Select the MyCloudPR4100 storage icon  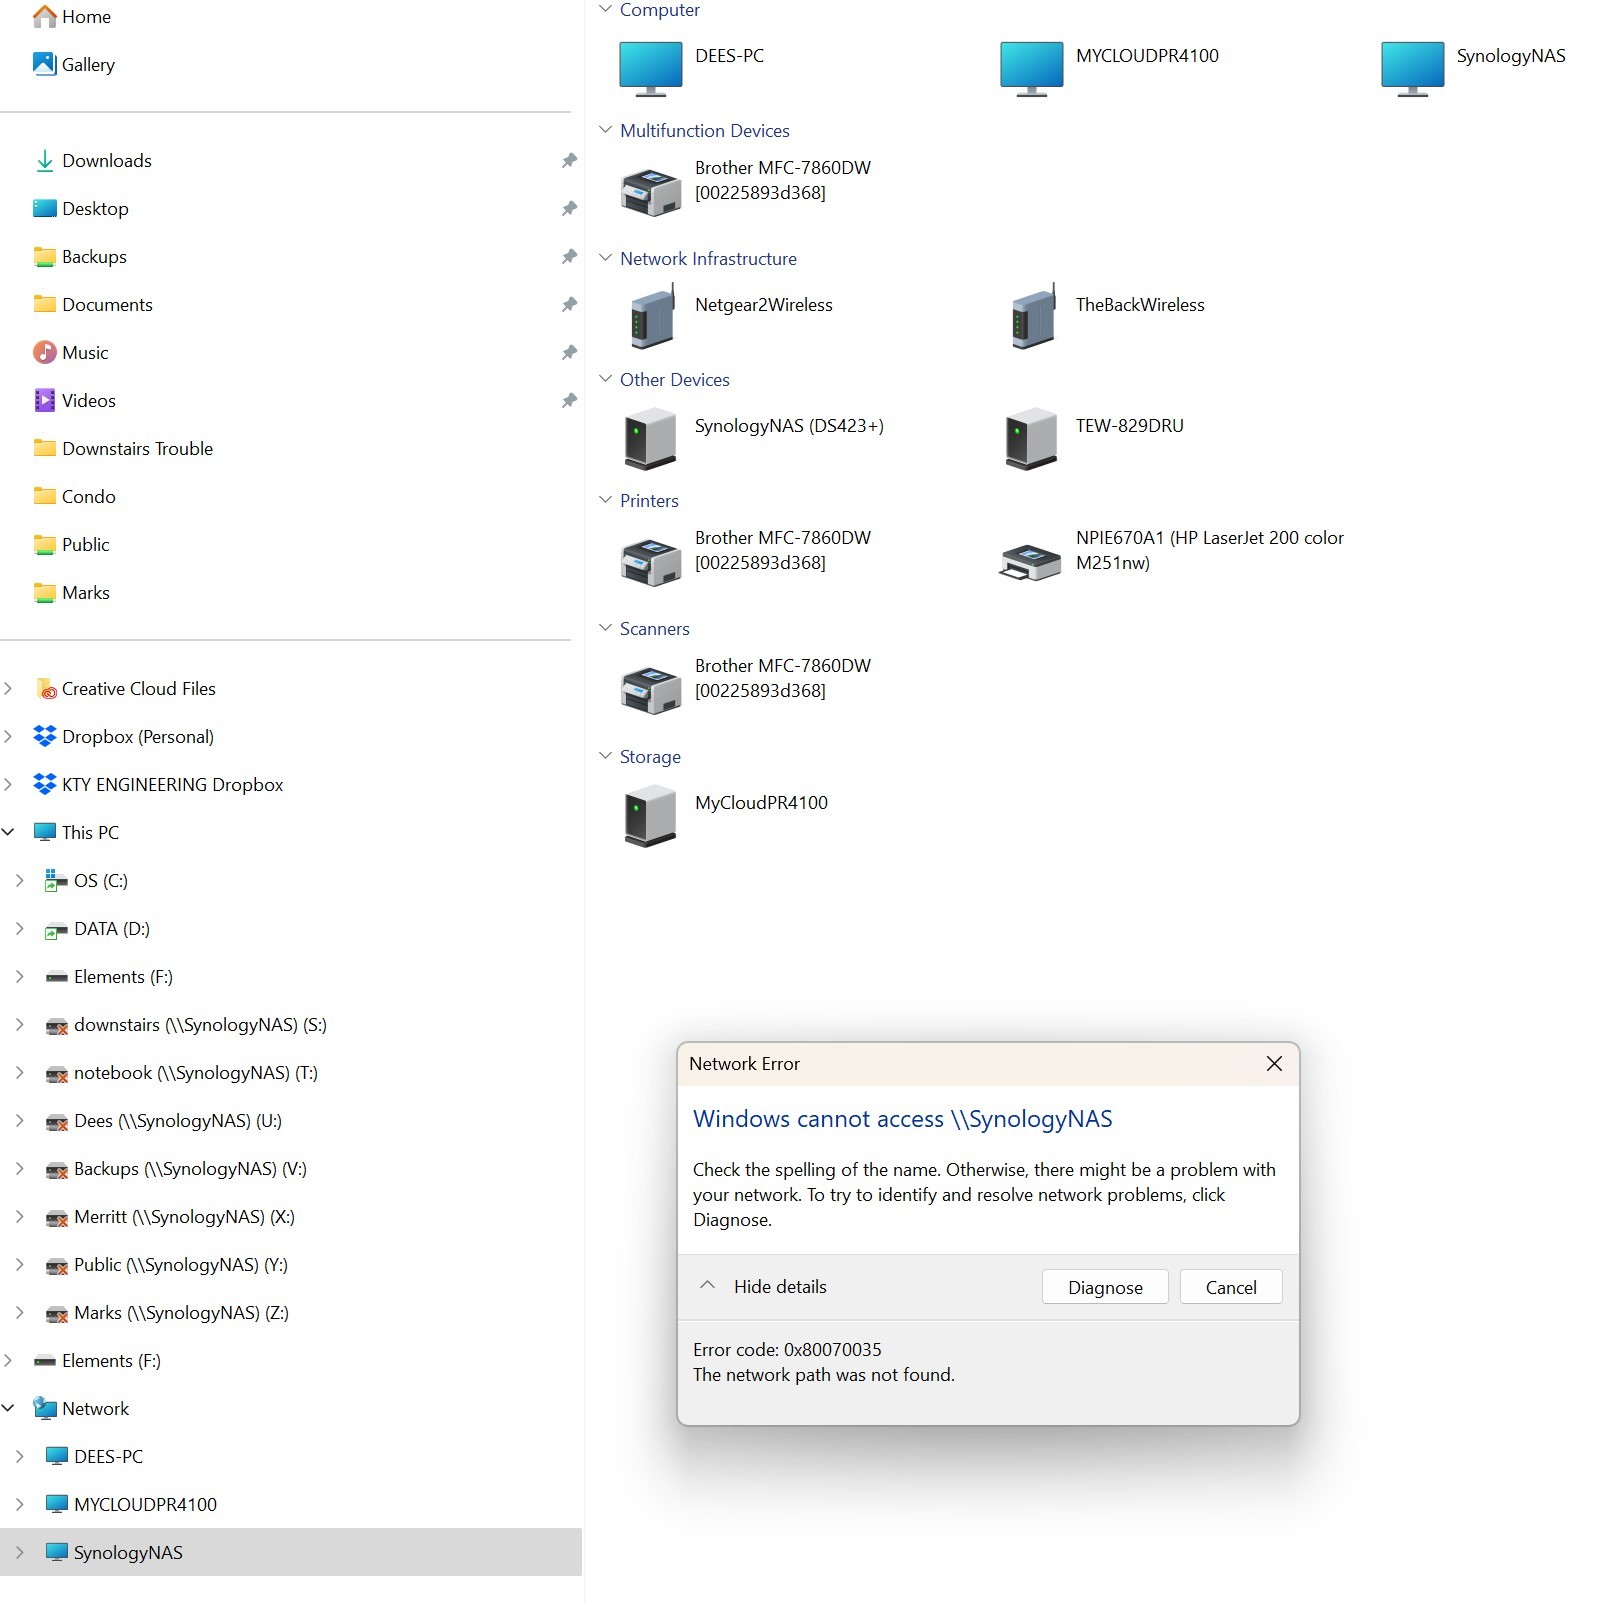[650, 814]
